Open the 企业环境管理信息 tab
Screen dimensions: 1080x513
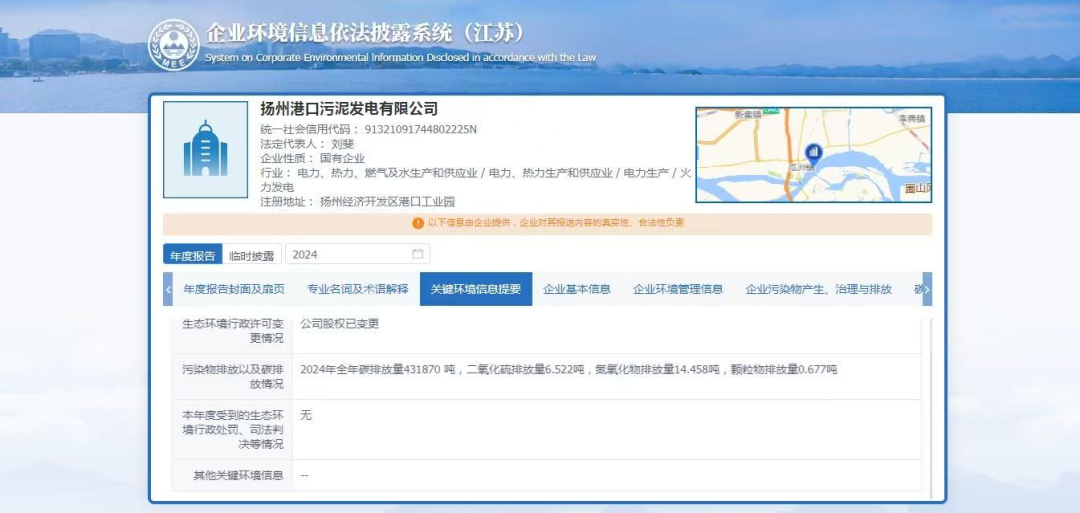677,289
